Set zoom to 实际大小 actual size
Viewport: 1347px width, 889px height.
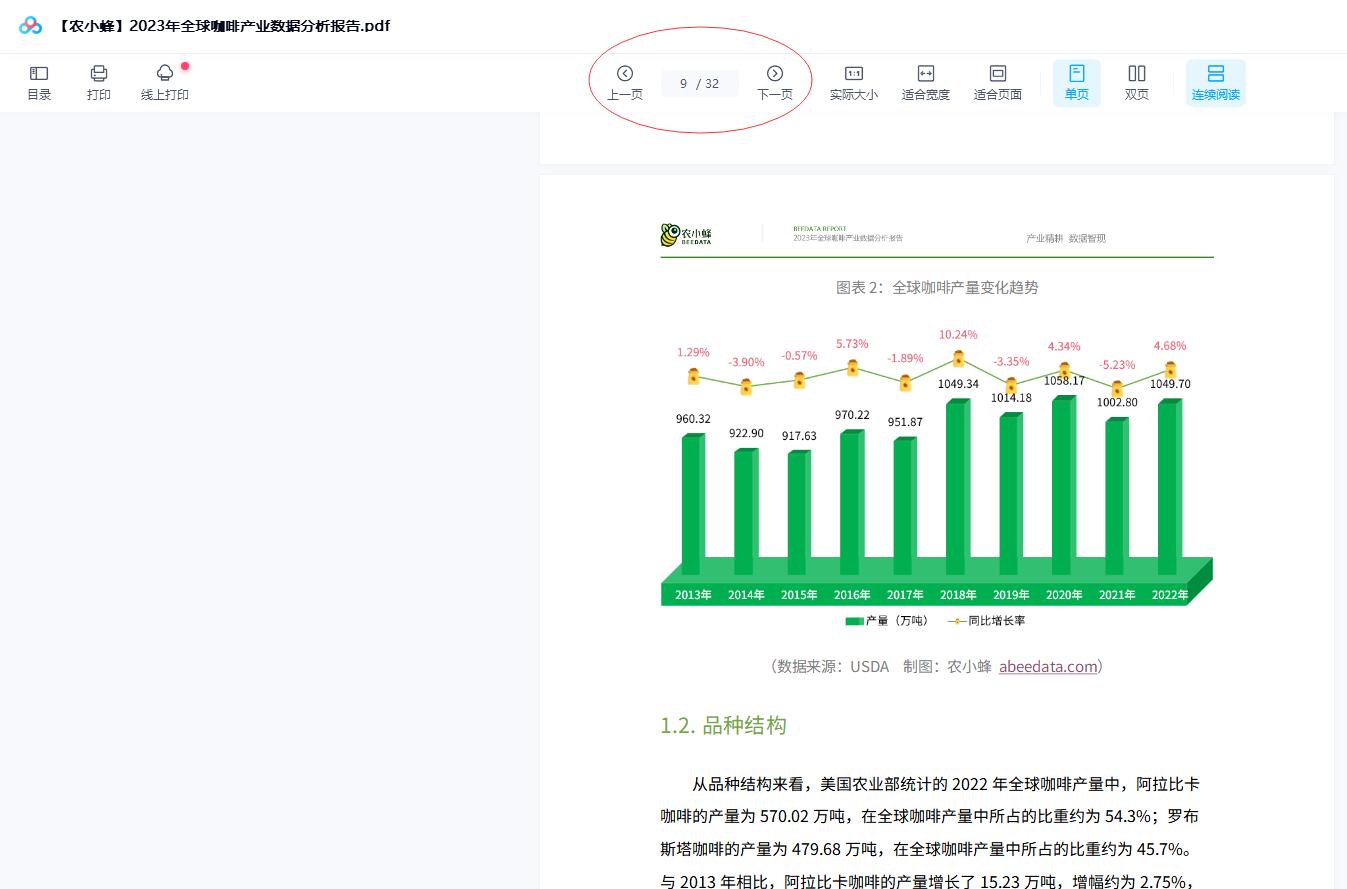coord(853,81)
